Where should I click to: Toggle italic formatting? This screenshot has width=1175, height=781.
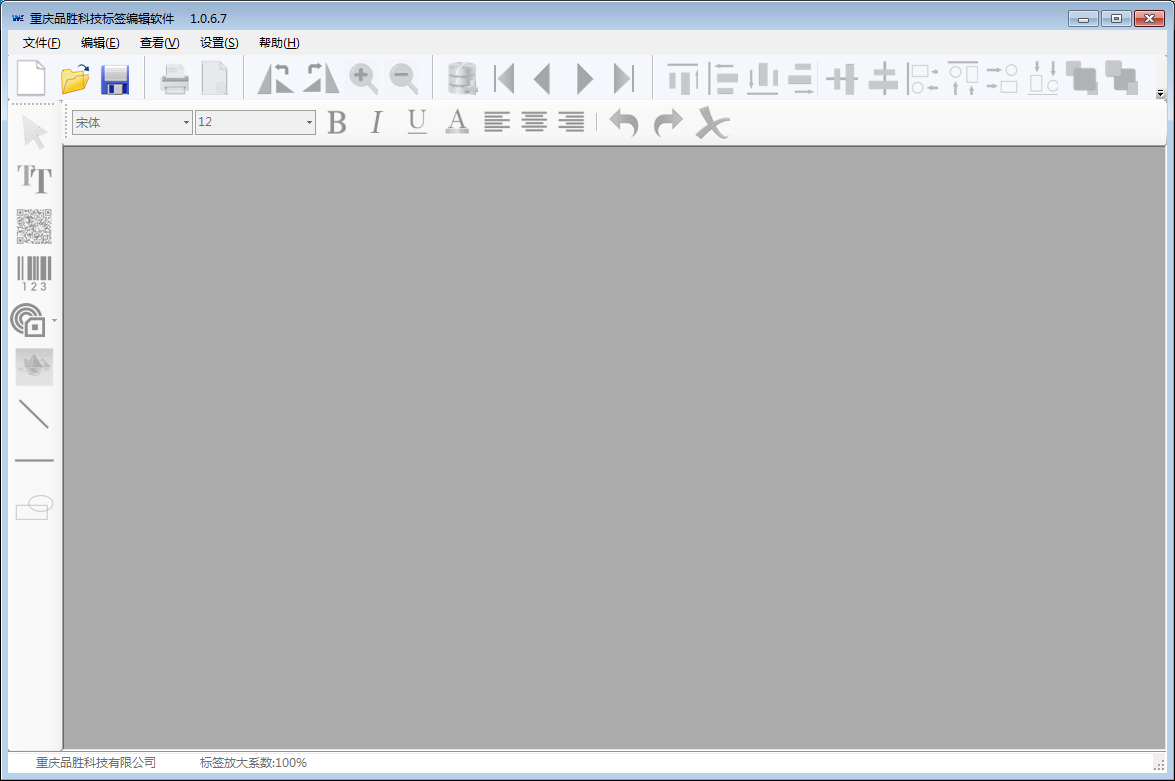click(x=376, y=122)
